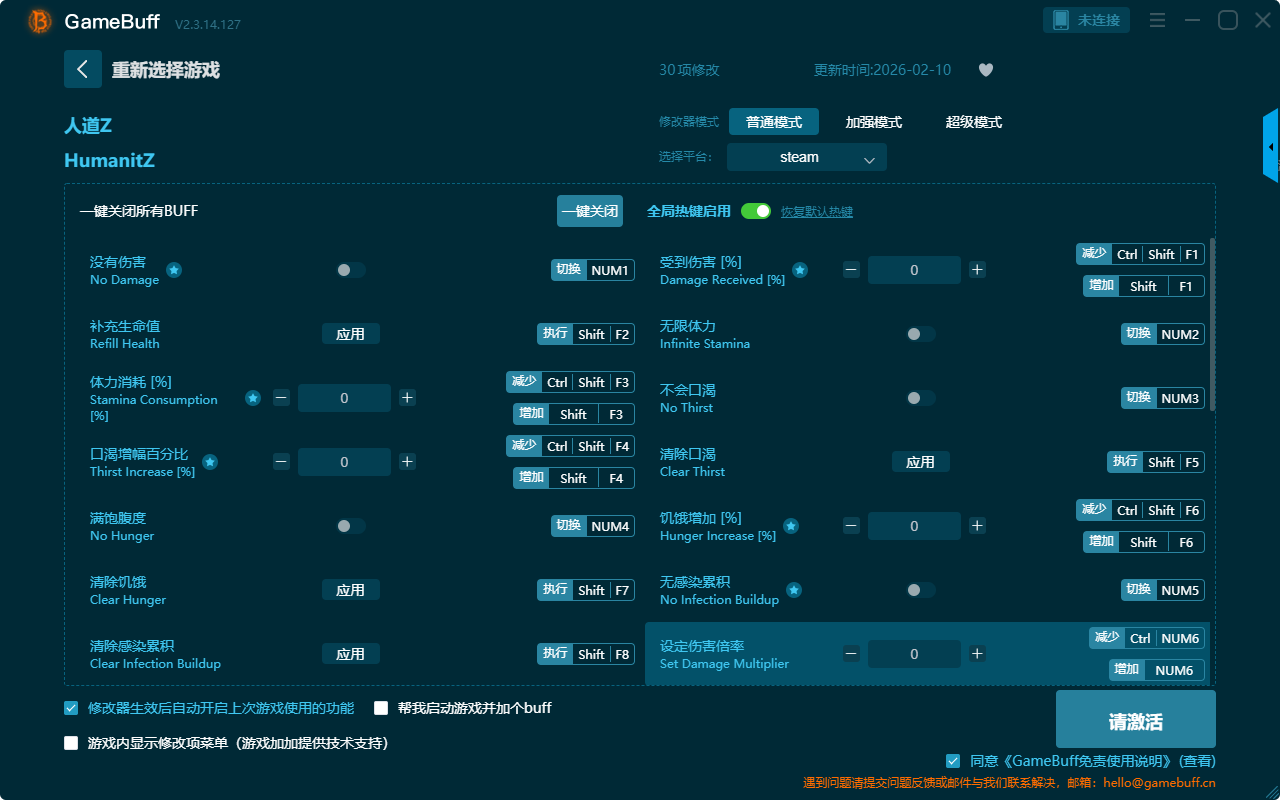Enable the Infinite Stamina switch

tap(920, 334)
